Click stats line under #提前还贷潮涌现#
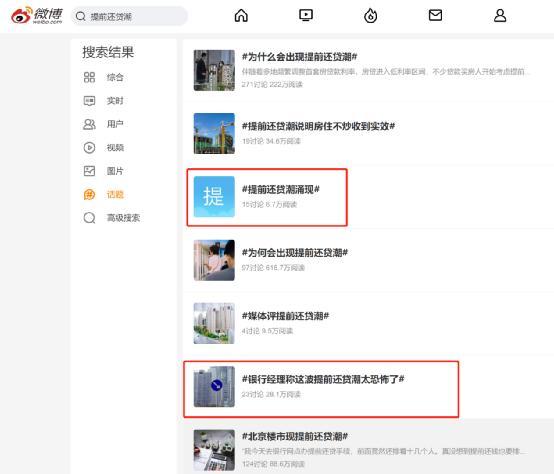Screen dimensions: 554x474 (269, 205)
